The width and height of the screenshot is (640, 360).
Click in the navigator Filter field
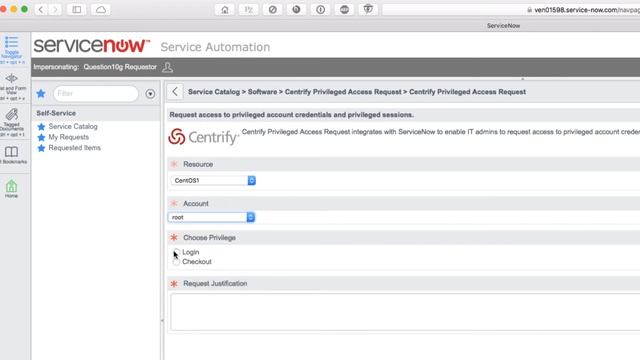96,93
